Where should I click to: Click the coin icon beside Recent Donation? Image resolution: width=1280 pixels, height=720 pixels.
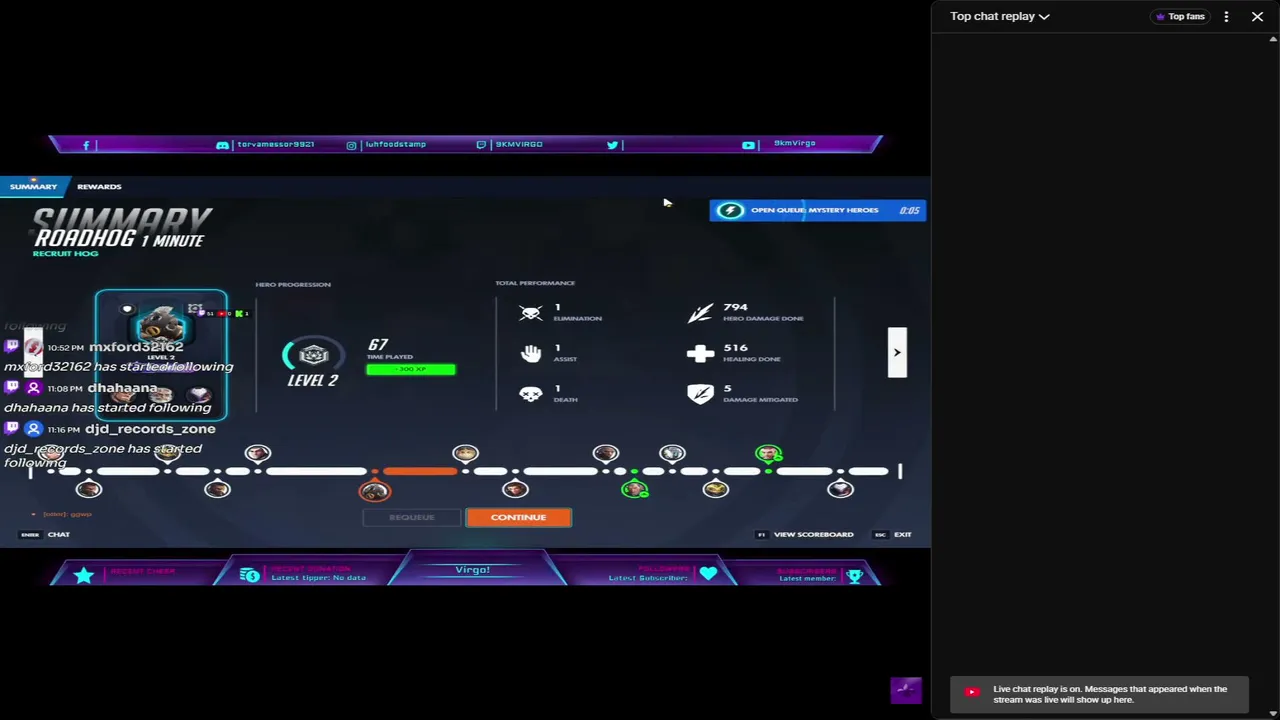tap(250, 575)
